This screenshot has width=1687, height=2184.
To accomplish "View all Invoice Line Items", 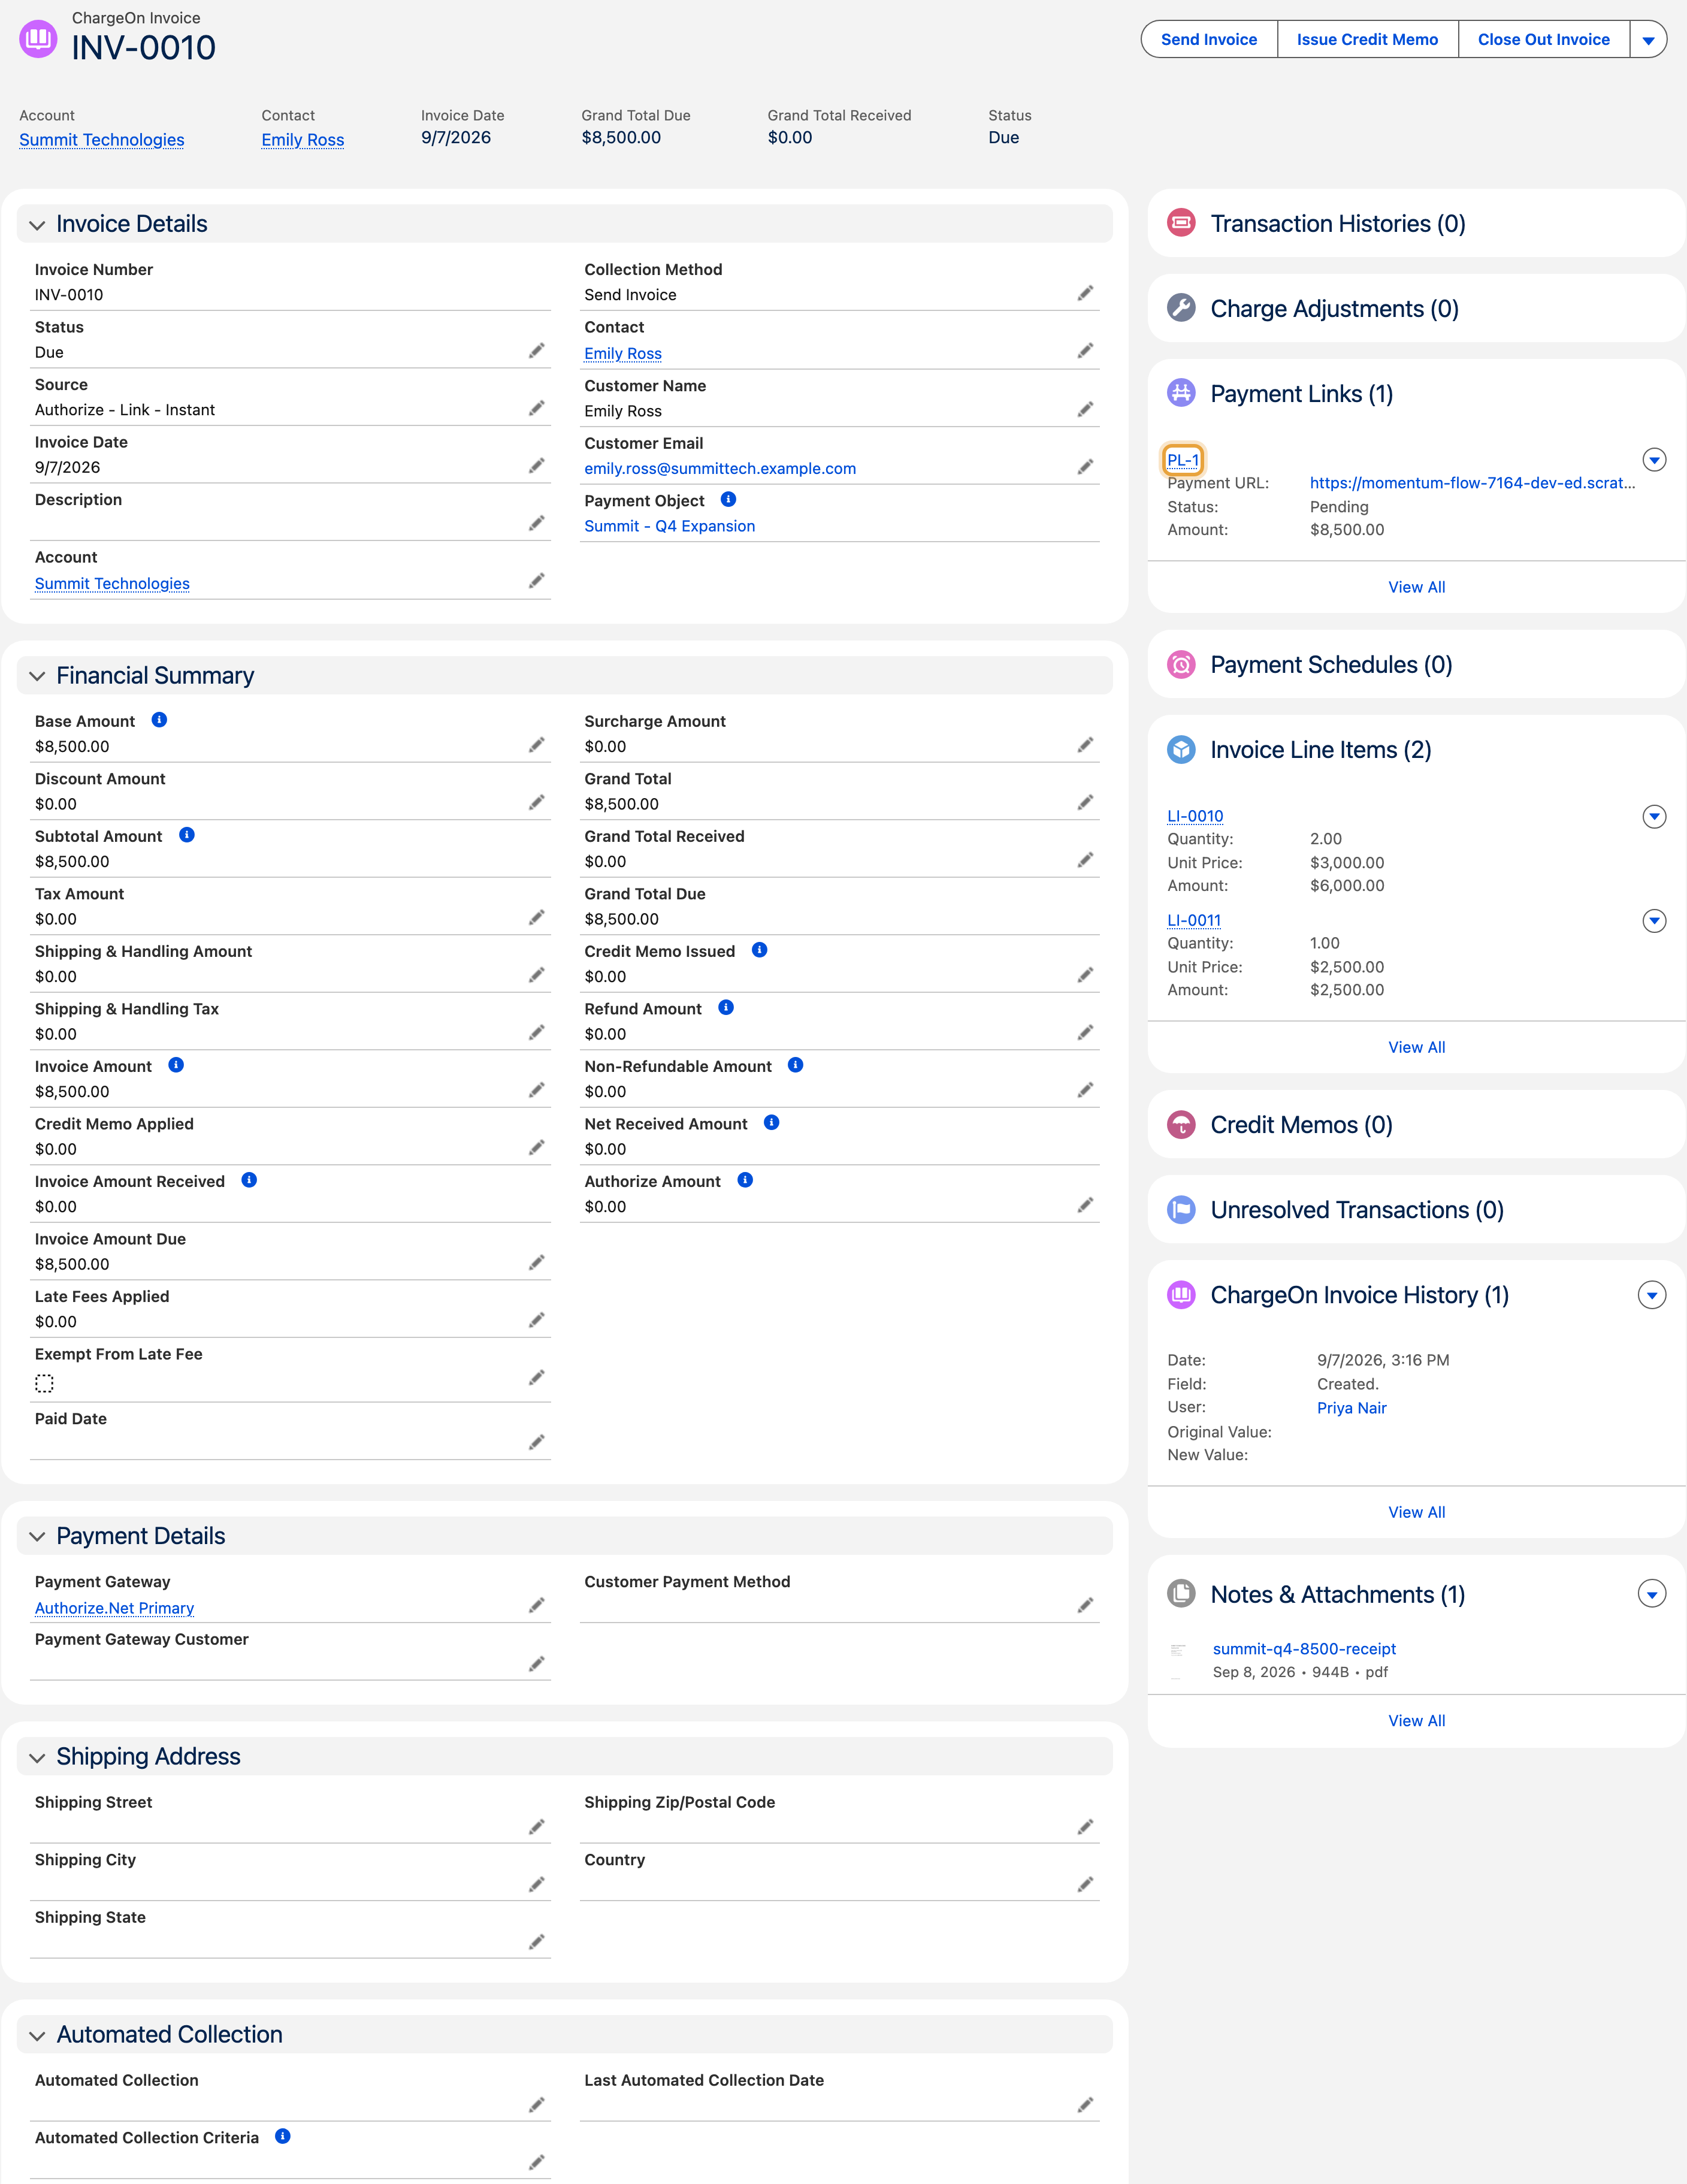I will (x=1417, y=1047).
